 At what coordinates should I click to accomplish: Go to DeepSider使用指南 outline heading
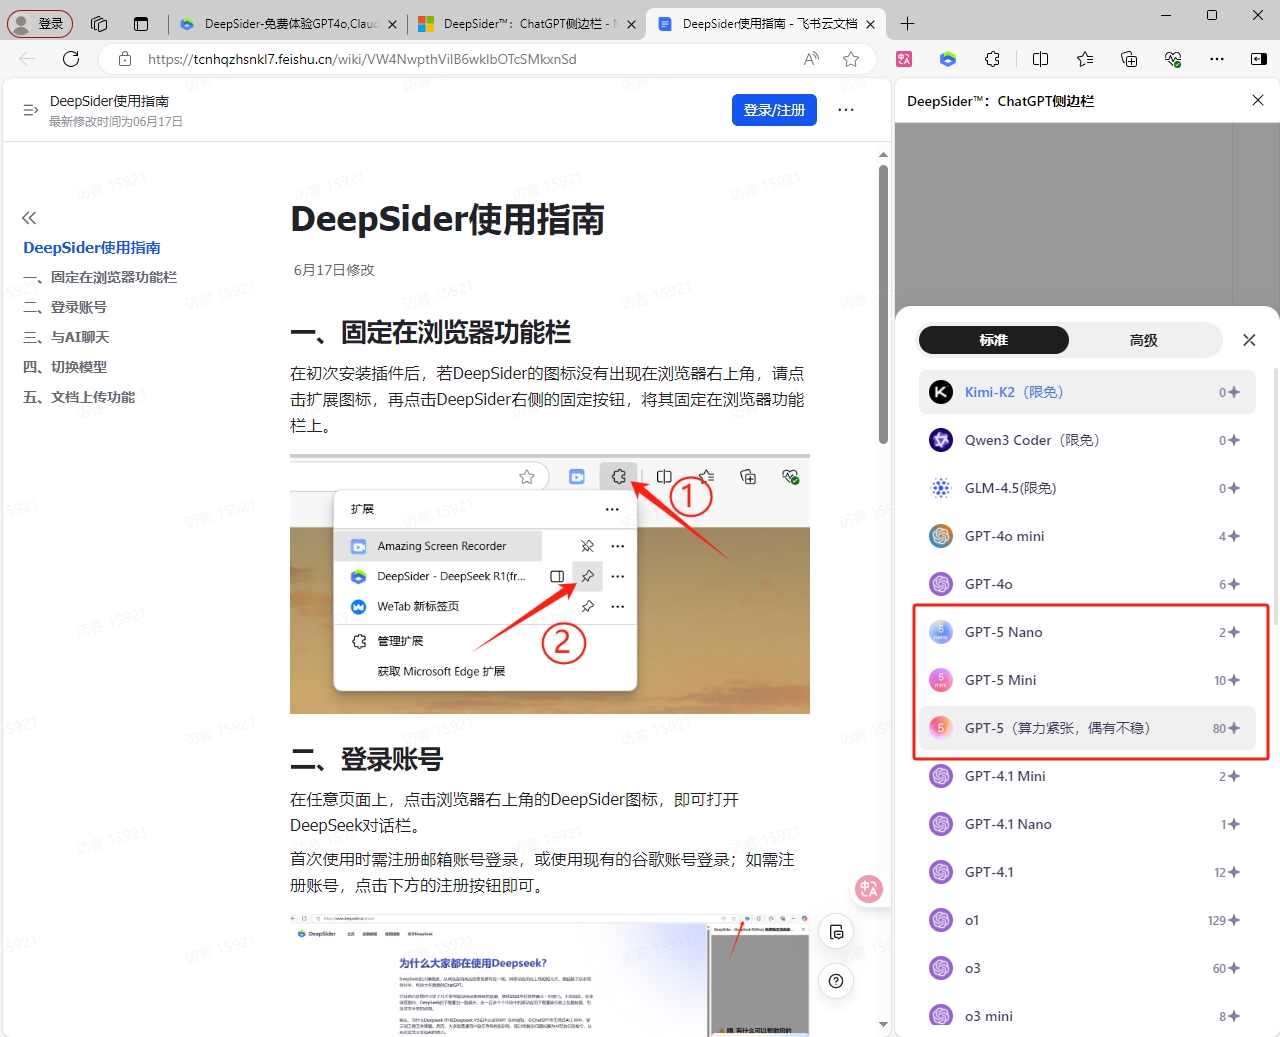coord(92,248)
